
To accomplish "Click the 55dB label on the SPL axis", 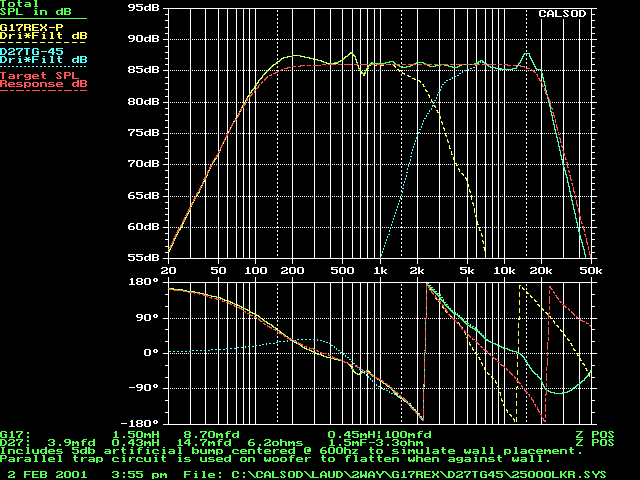I will [x=143, y=258].
